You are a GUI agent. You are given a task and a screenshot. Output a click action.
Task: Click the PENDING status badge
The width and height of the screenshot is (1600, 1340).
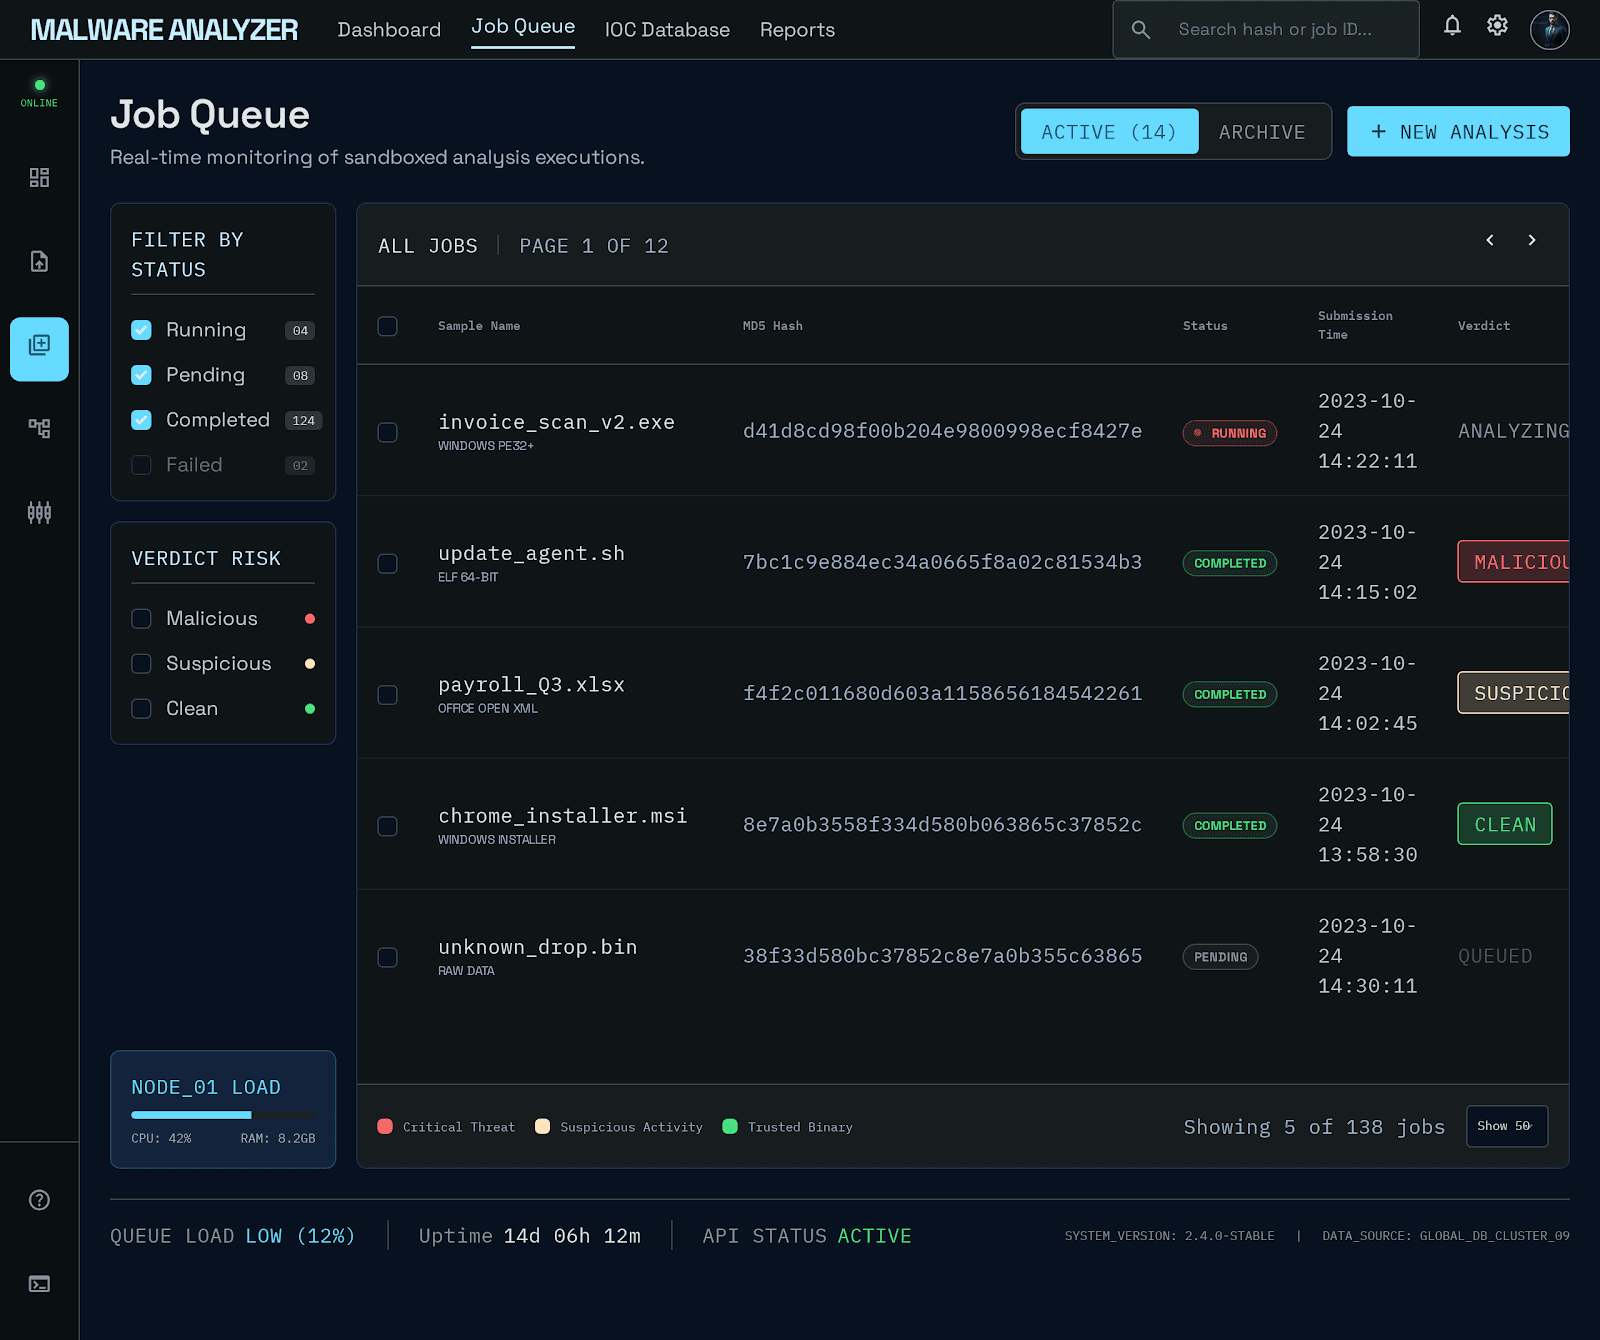click(x=1220, y=957)
